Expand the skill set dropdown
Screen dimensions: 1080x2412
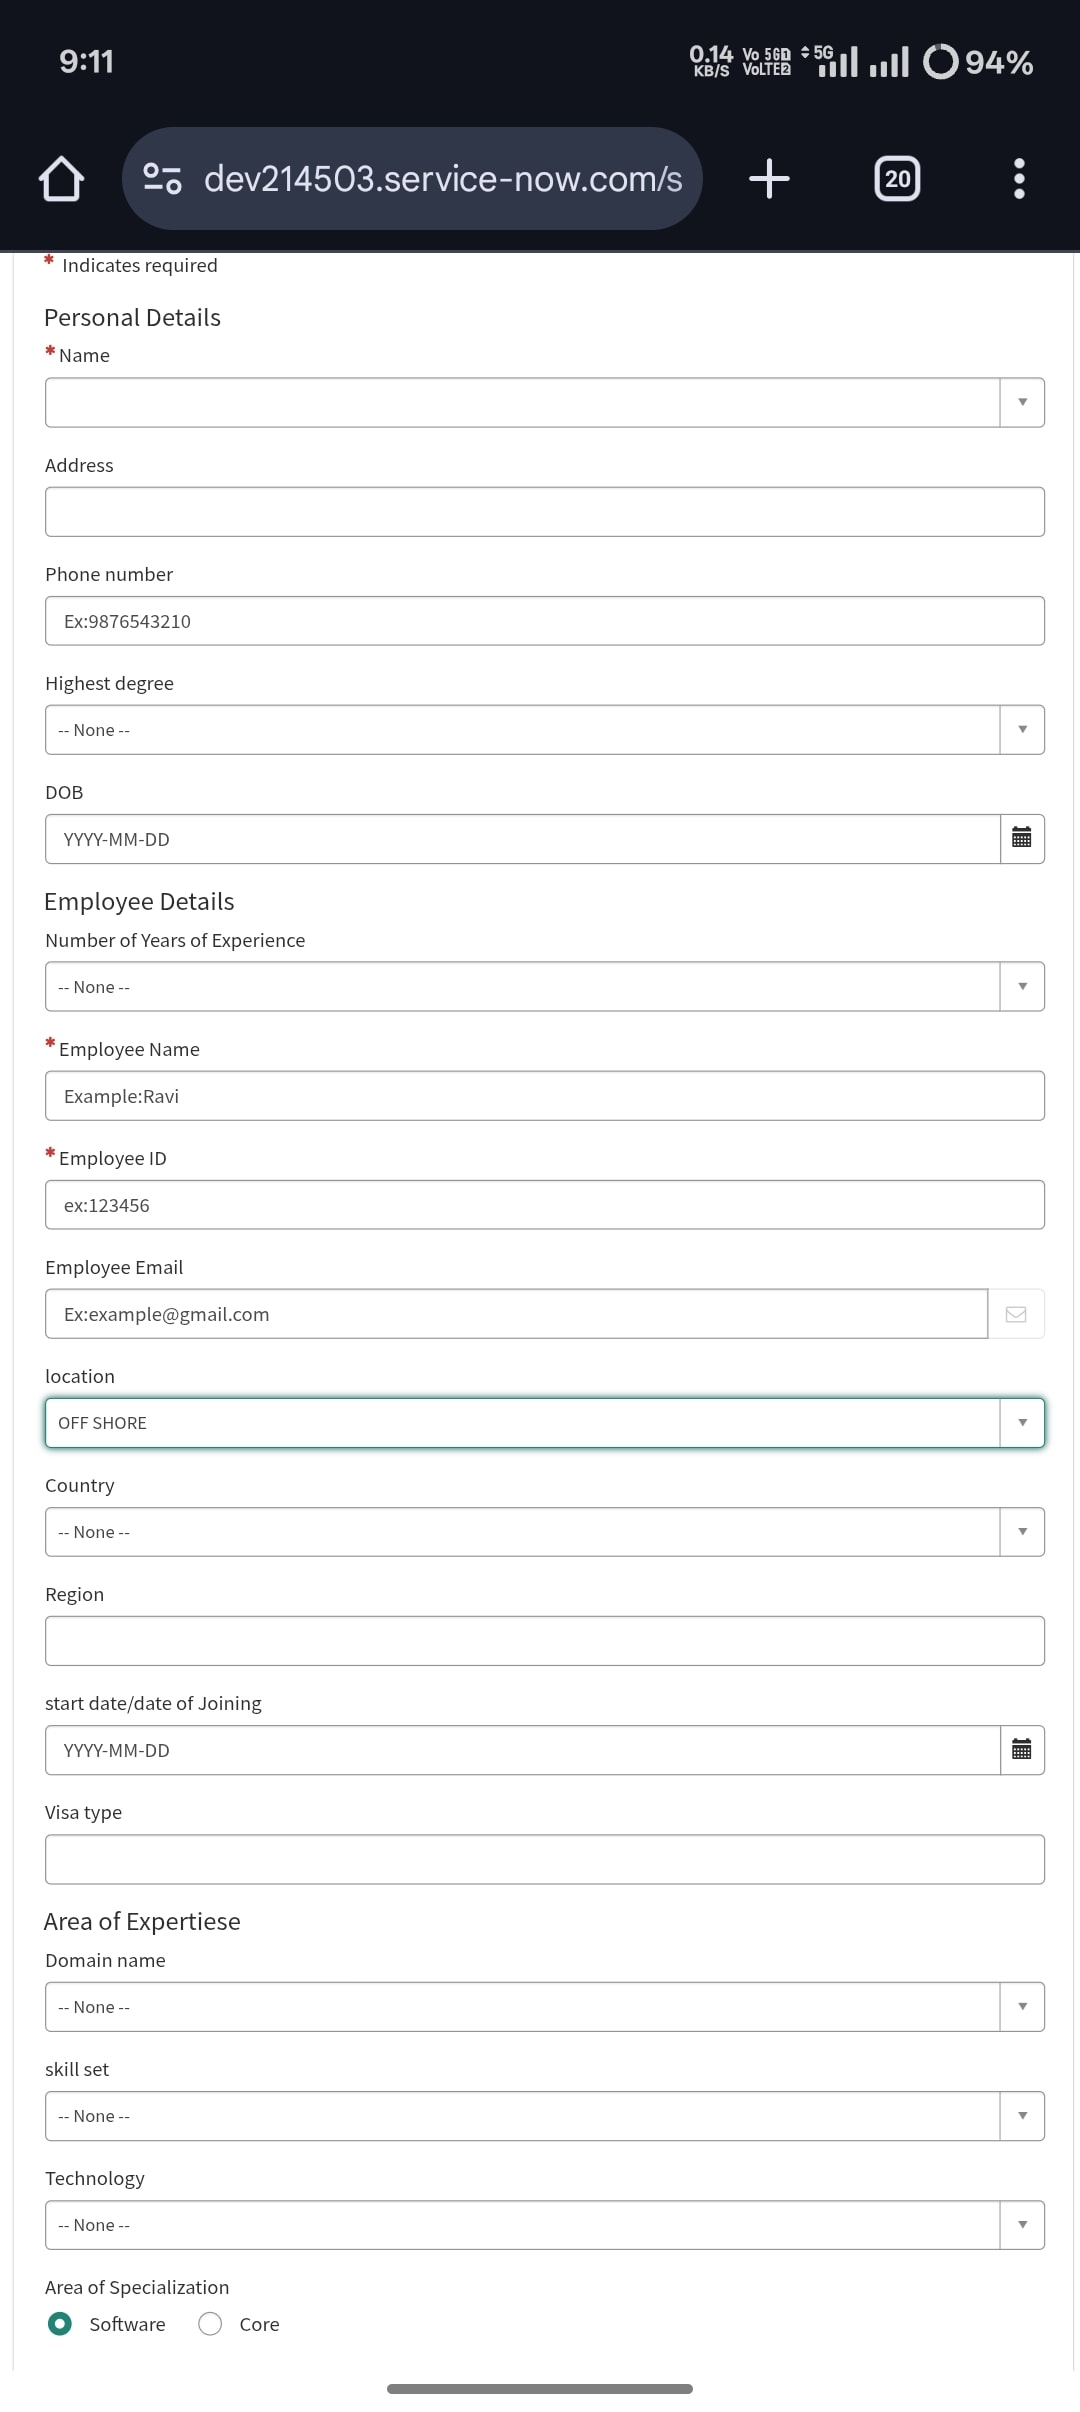(x=545, y=2116)
